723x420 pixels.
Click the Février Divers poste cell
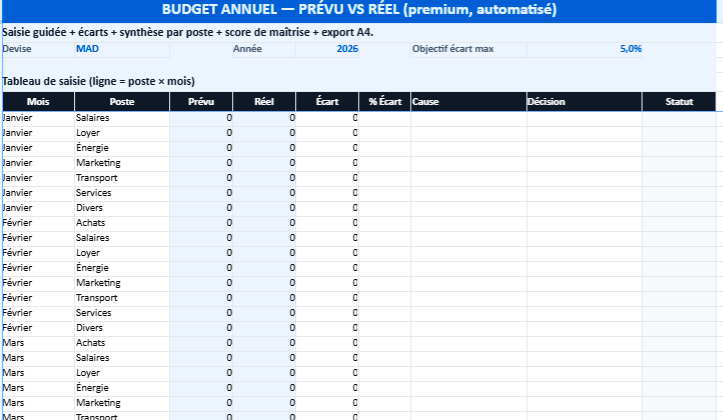(x=121, y=328)
